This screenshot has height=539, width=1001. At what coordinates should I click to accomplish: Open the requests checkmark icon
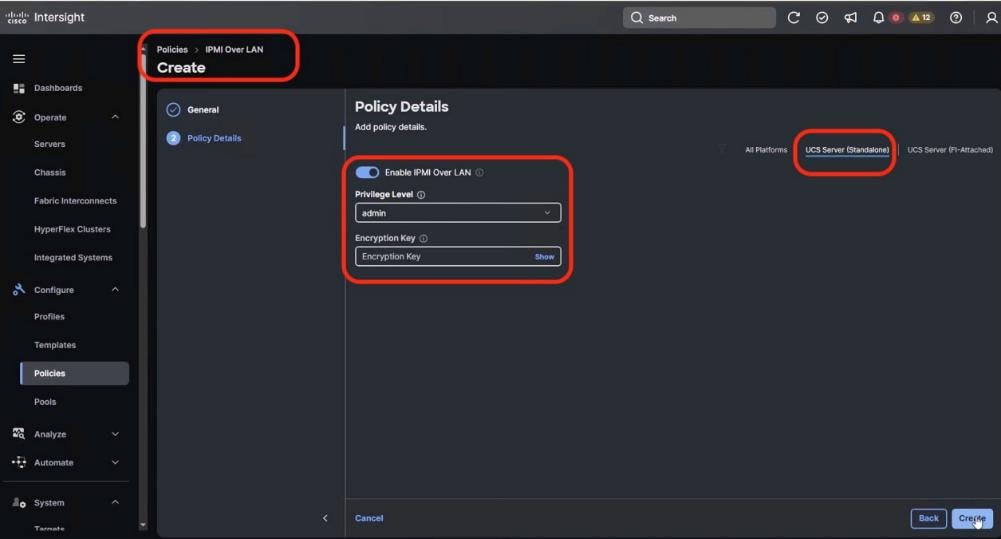click(822, 18)
